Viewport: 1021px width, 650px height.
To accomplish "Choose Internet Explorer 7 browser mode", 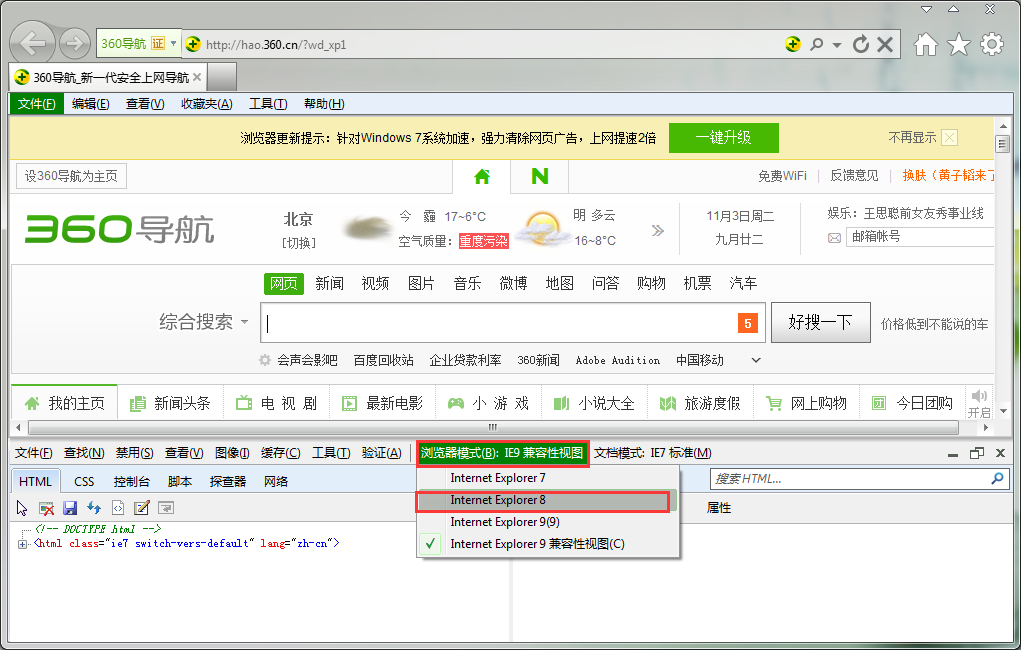I will pyautogui.click(x=548, y=478).
